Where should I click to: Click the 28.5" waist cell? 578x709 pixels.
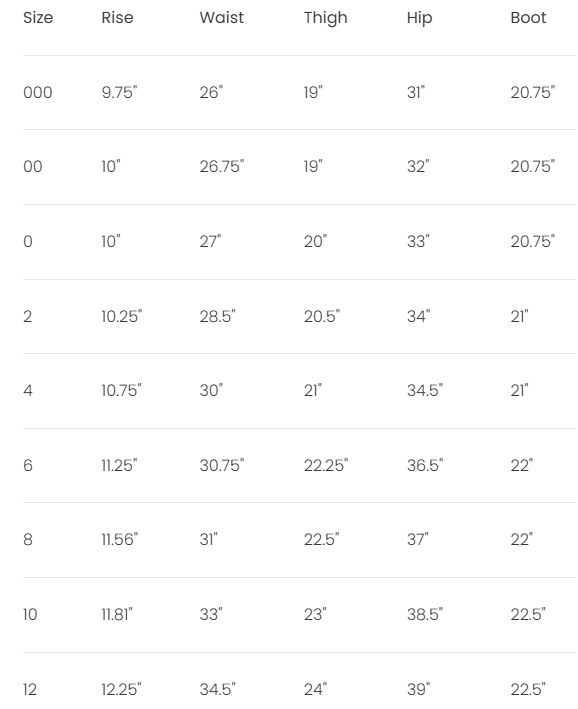tap(218, 316)
